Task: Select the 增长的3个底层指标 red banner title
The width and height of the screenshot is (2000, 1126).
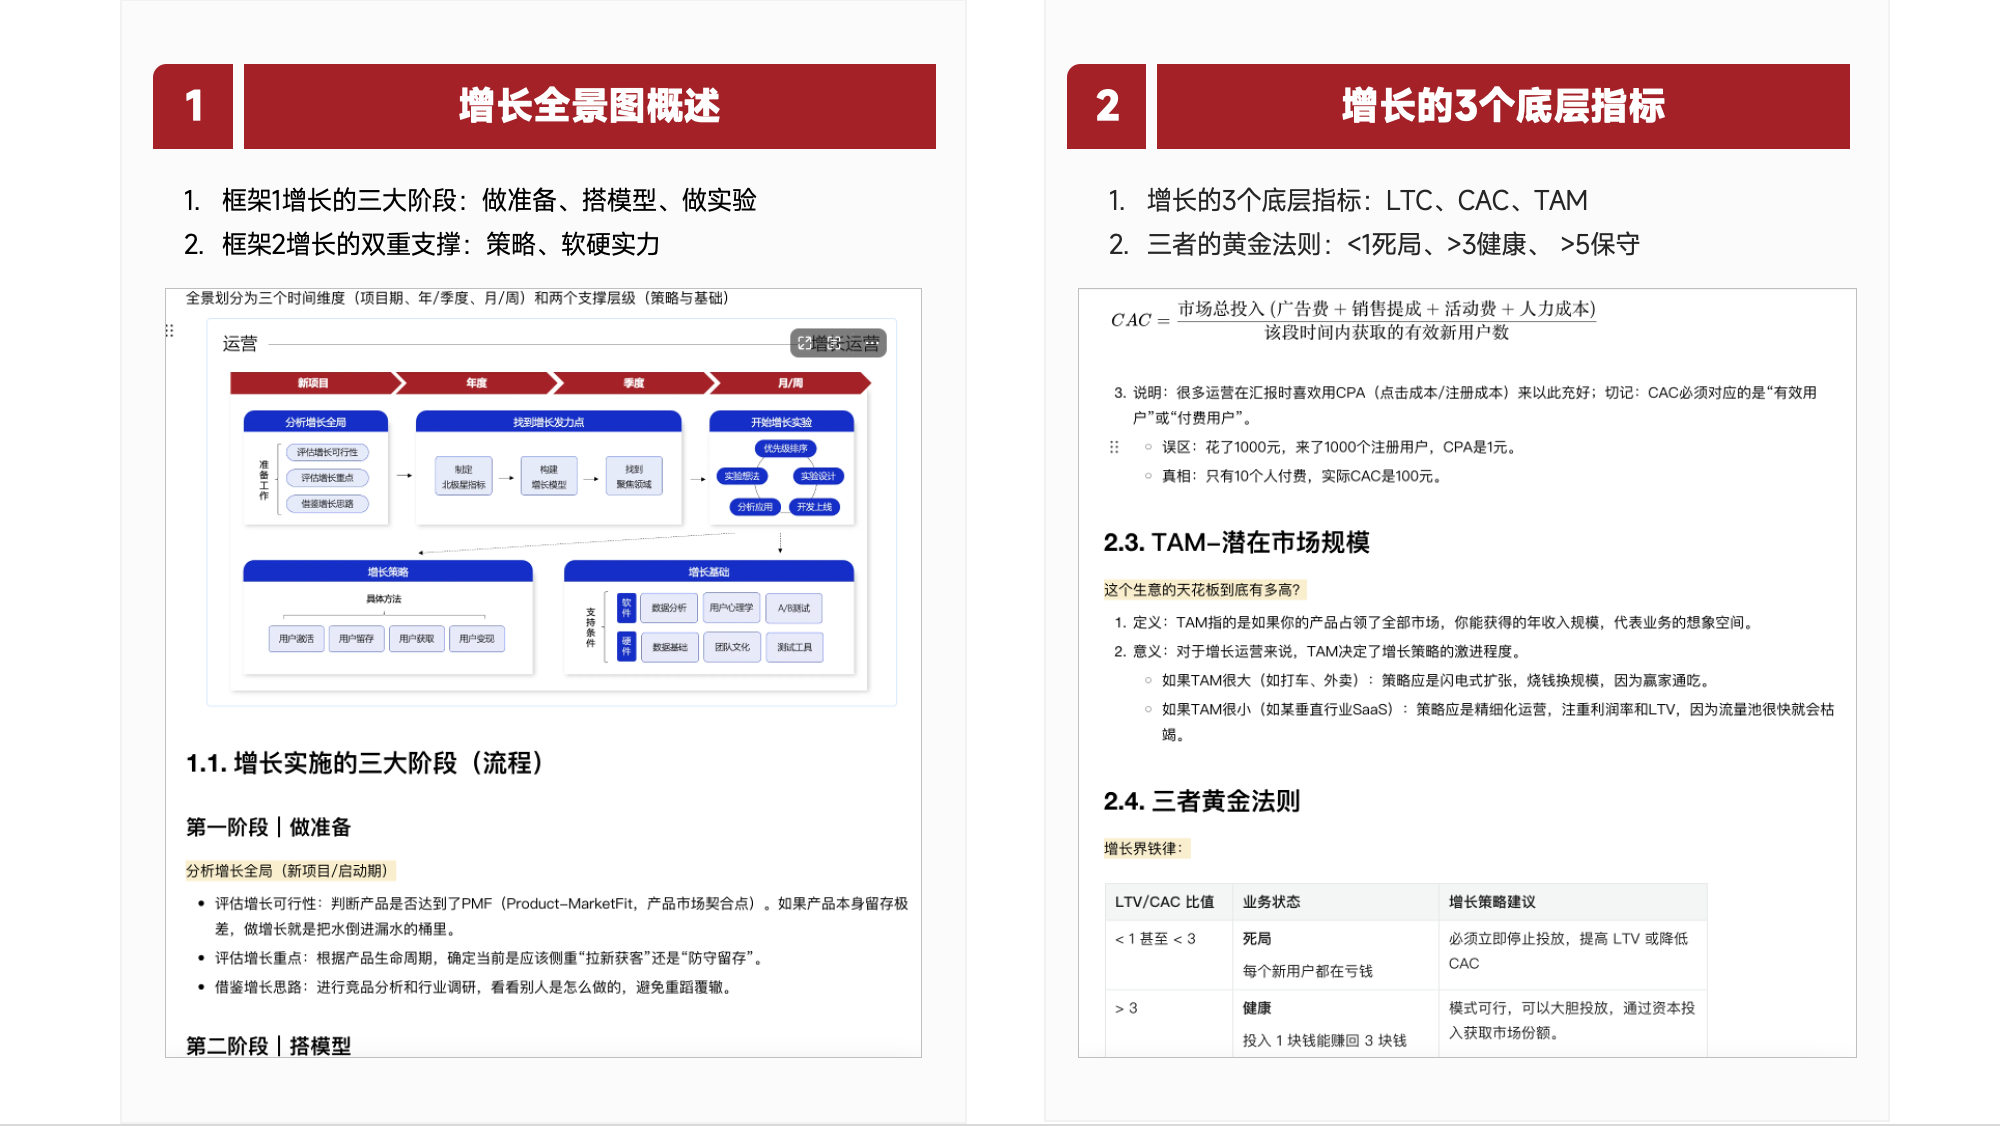Action: [1502, 106]
